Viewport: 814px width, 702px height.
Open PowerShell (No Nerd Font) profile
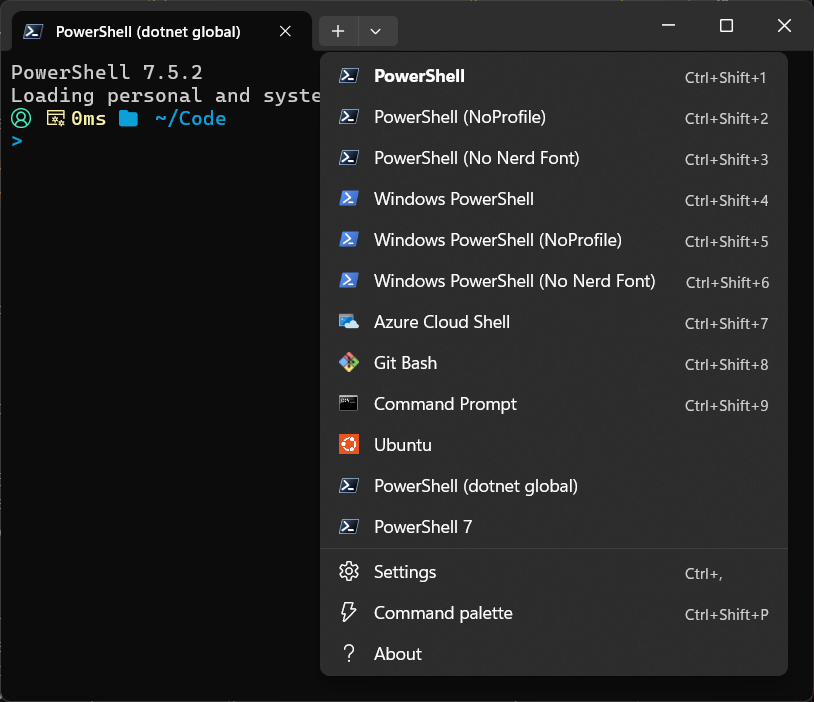[553, 158]
